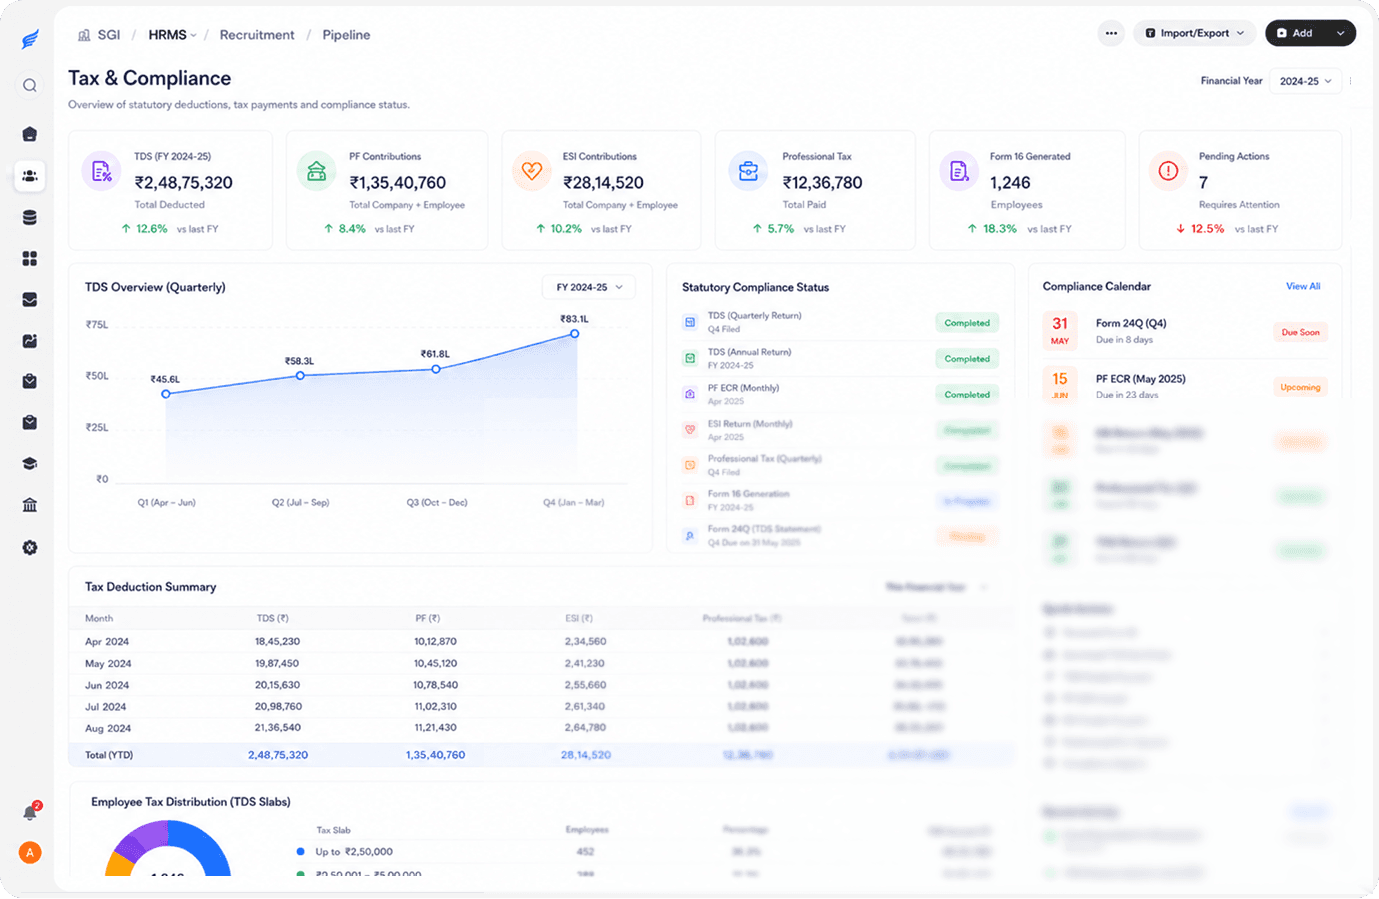The width and height of the screenshot is (1379, 899).
Task: Expand the Import/Export dropdown
Action: click(1194, 33)
